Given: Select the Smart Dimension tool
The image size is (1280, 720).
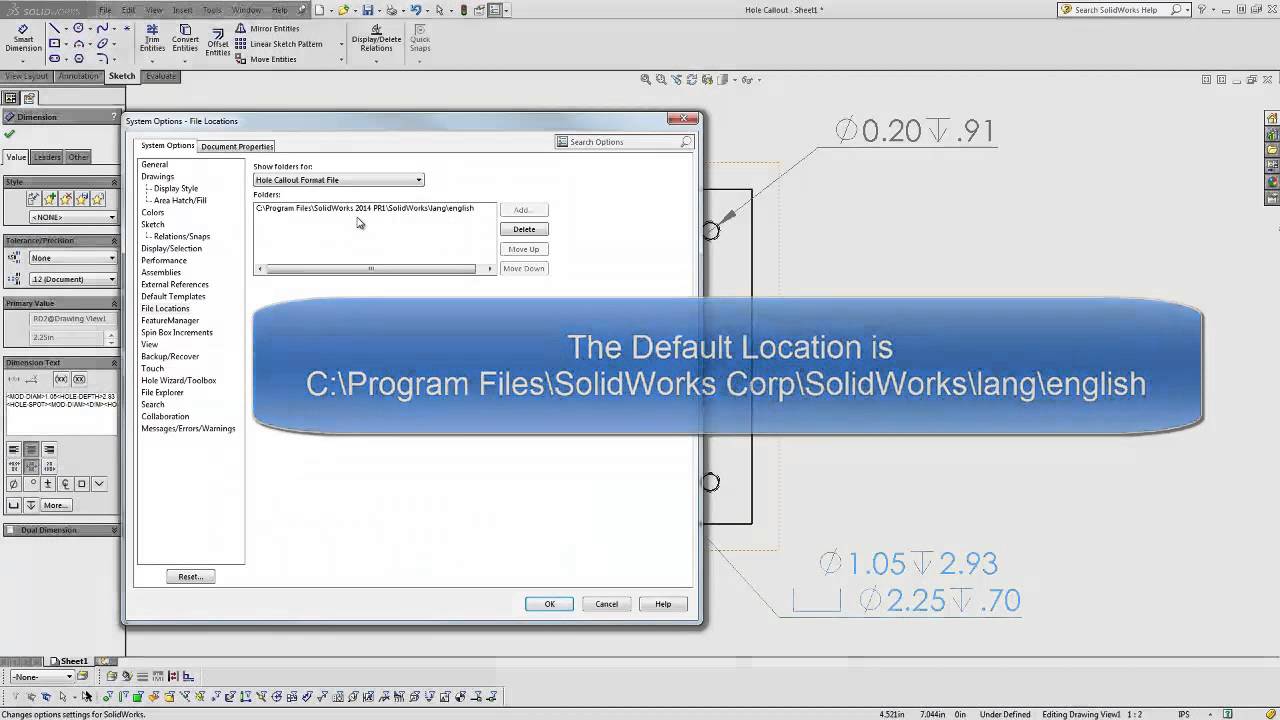Looking at the screenshot, I should [x=23, y=38].
